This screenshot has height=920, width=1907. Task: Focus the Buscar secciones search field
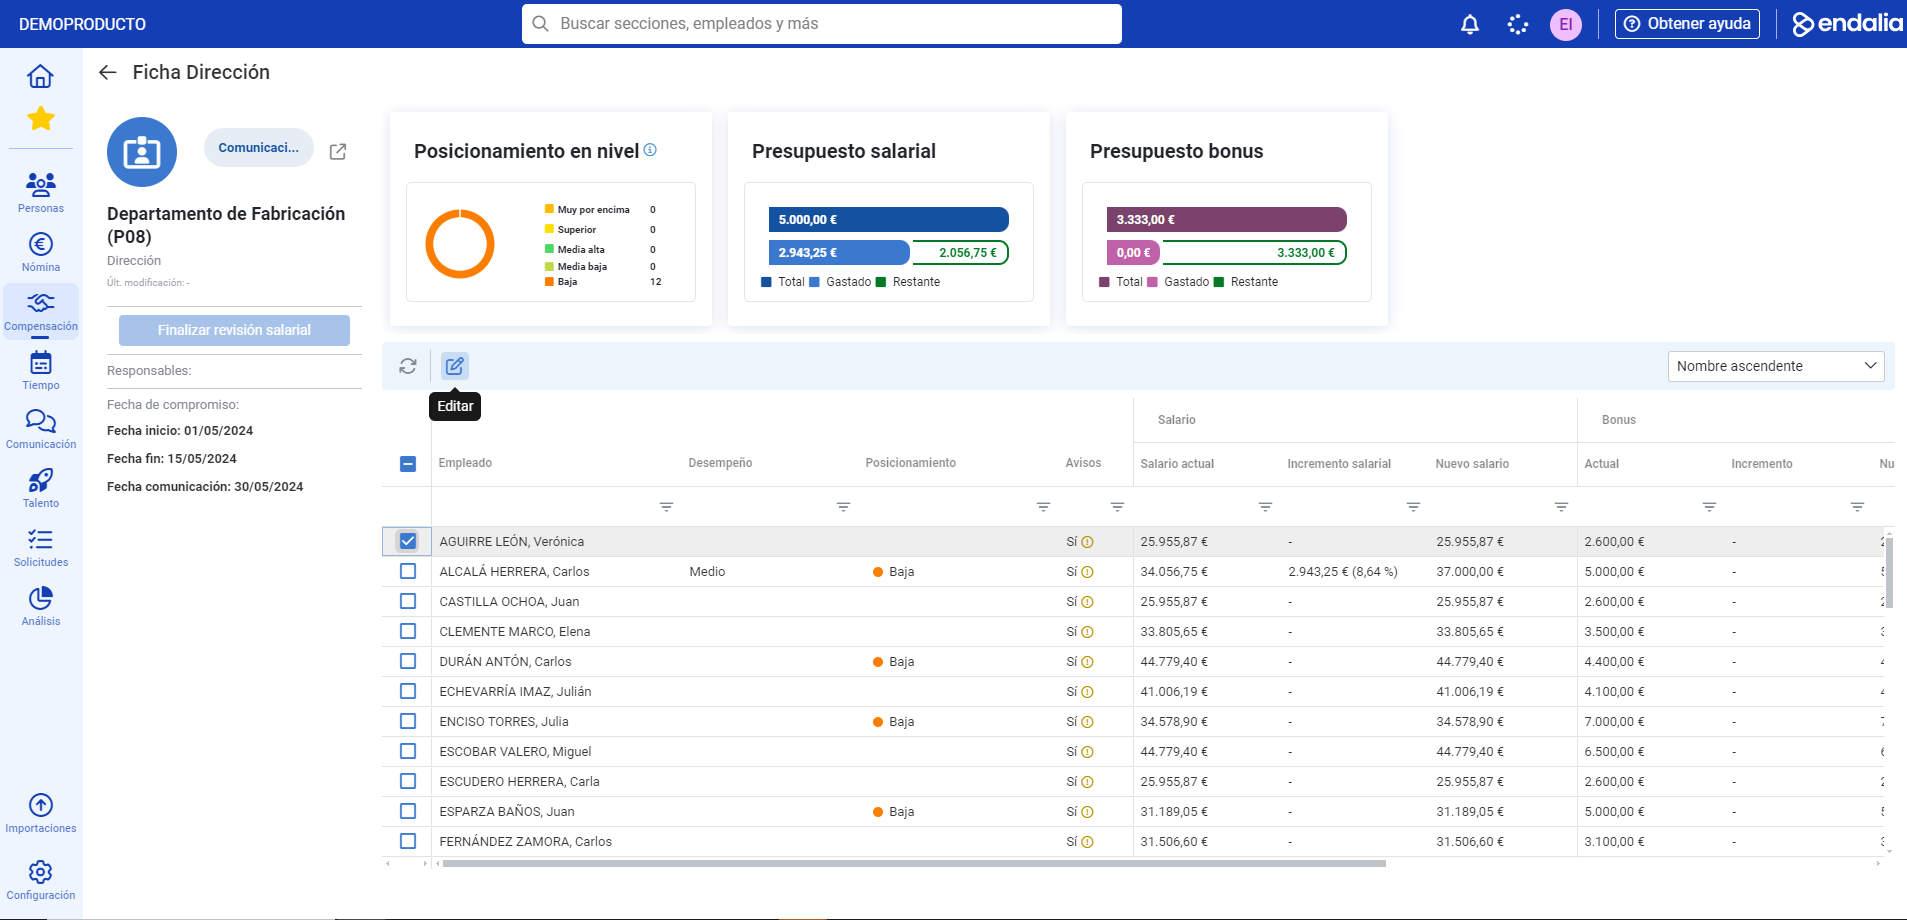click(822, 24)
